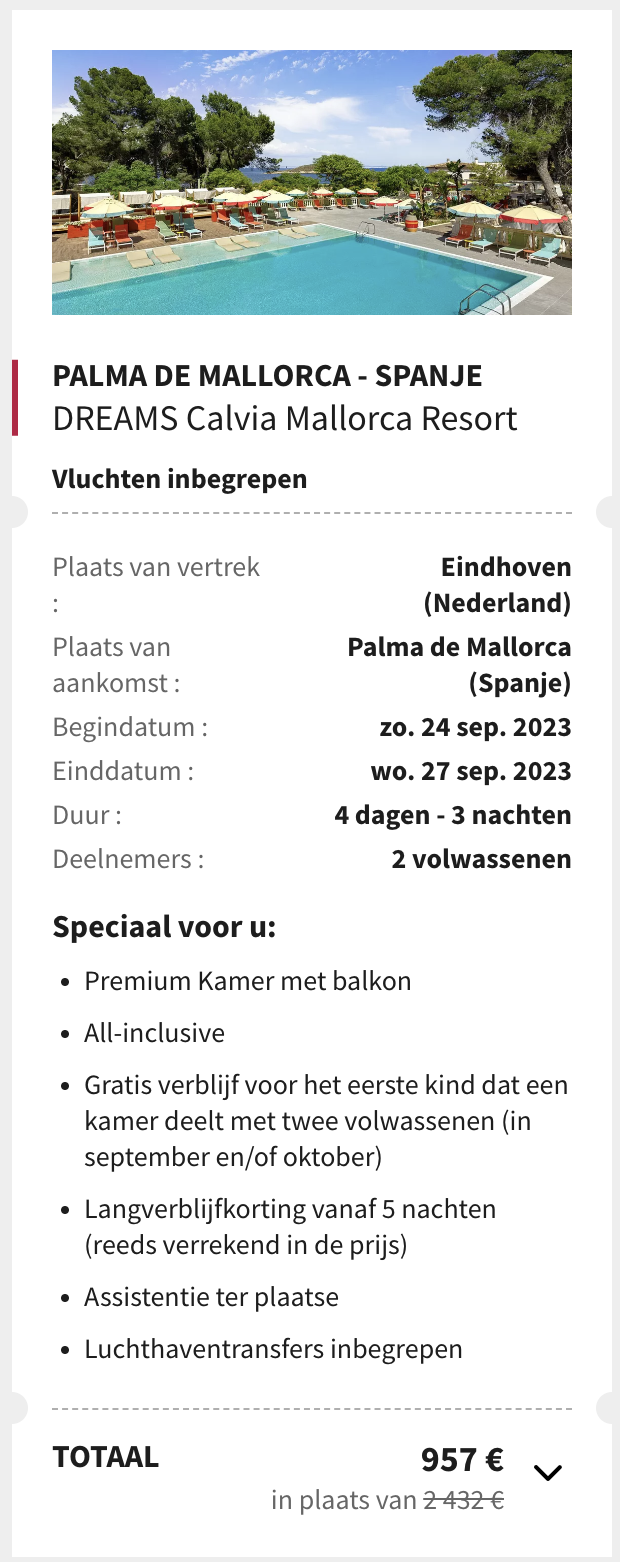Click the crossed-out 2 432 € price

[463, 1501]
